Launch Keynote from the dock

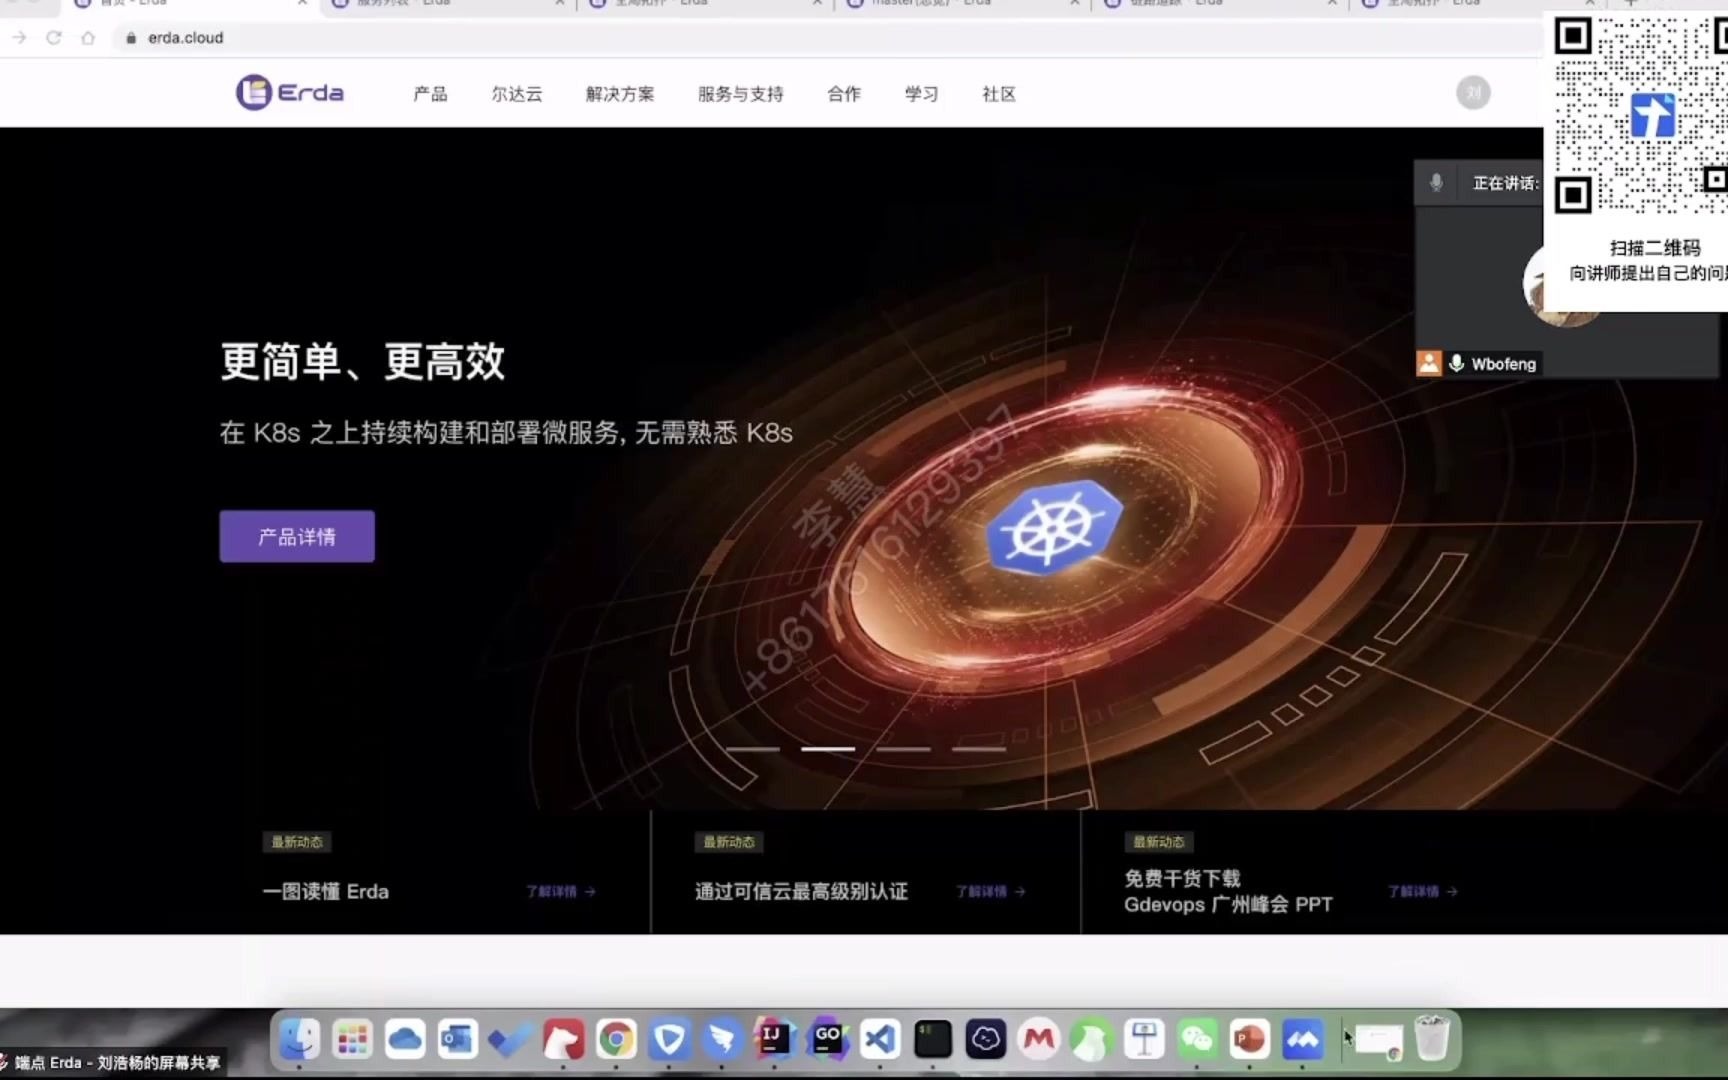(1144, 1040)
